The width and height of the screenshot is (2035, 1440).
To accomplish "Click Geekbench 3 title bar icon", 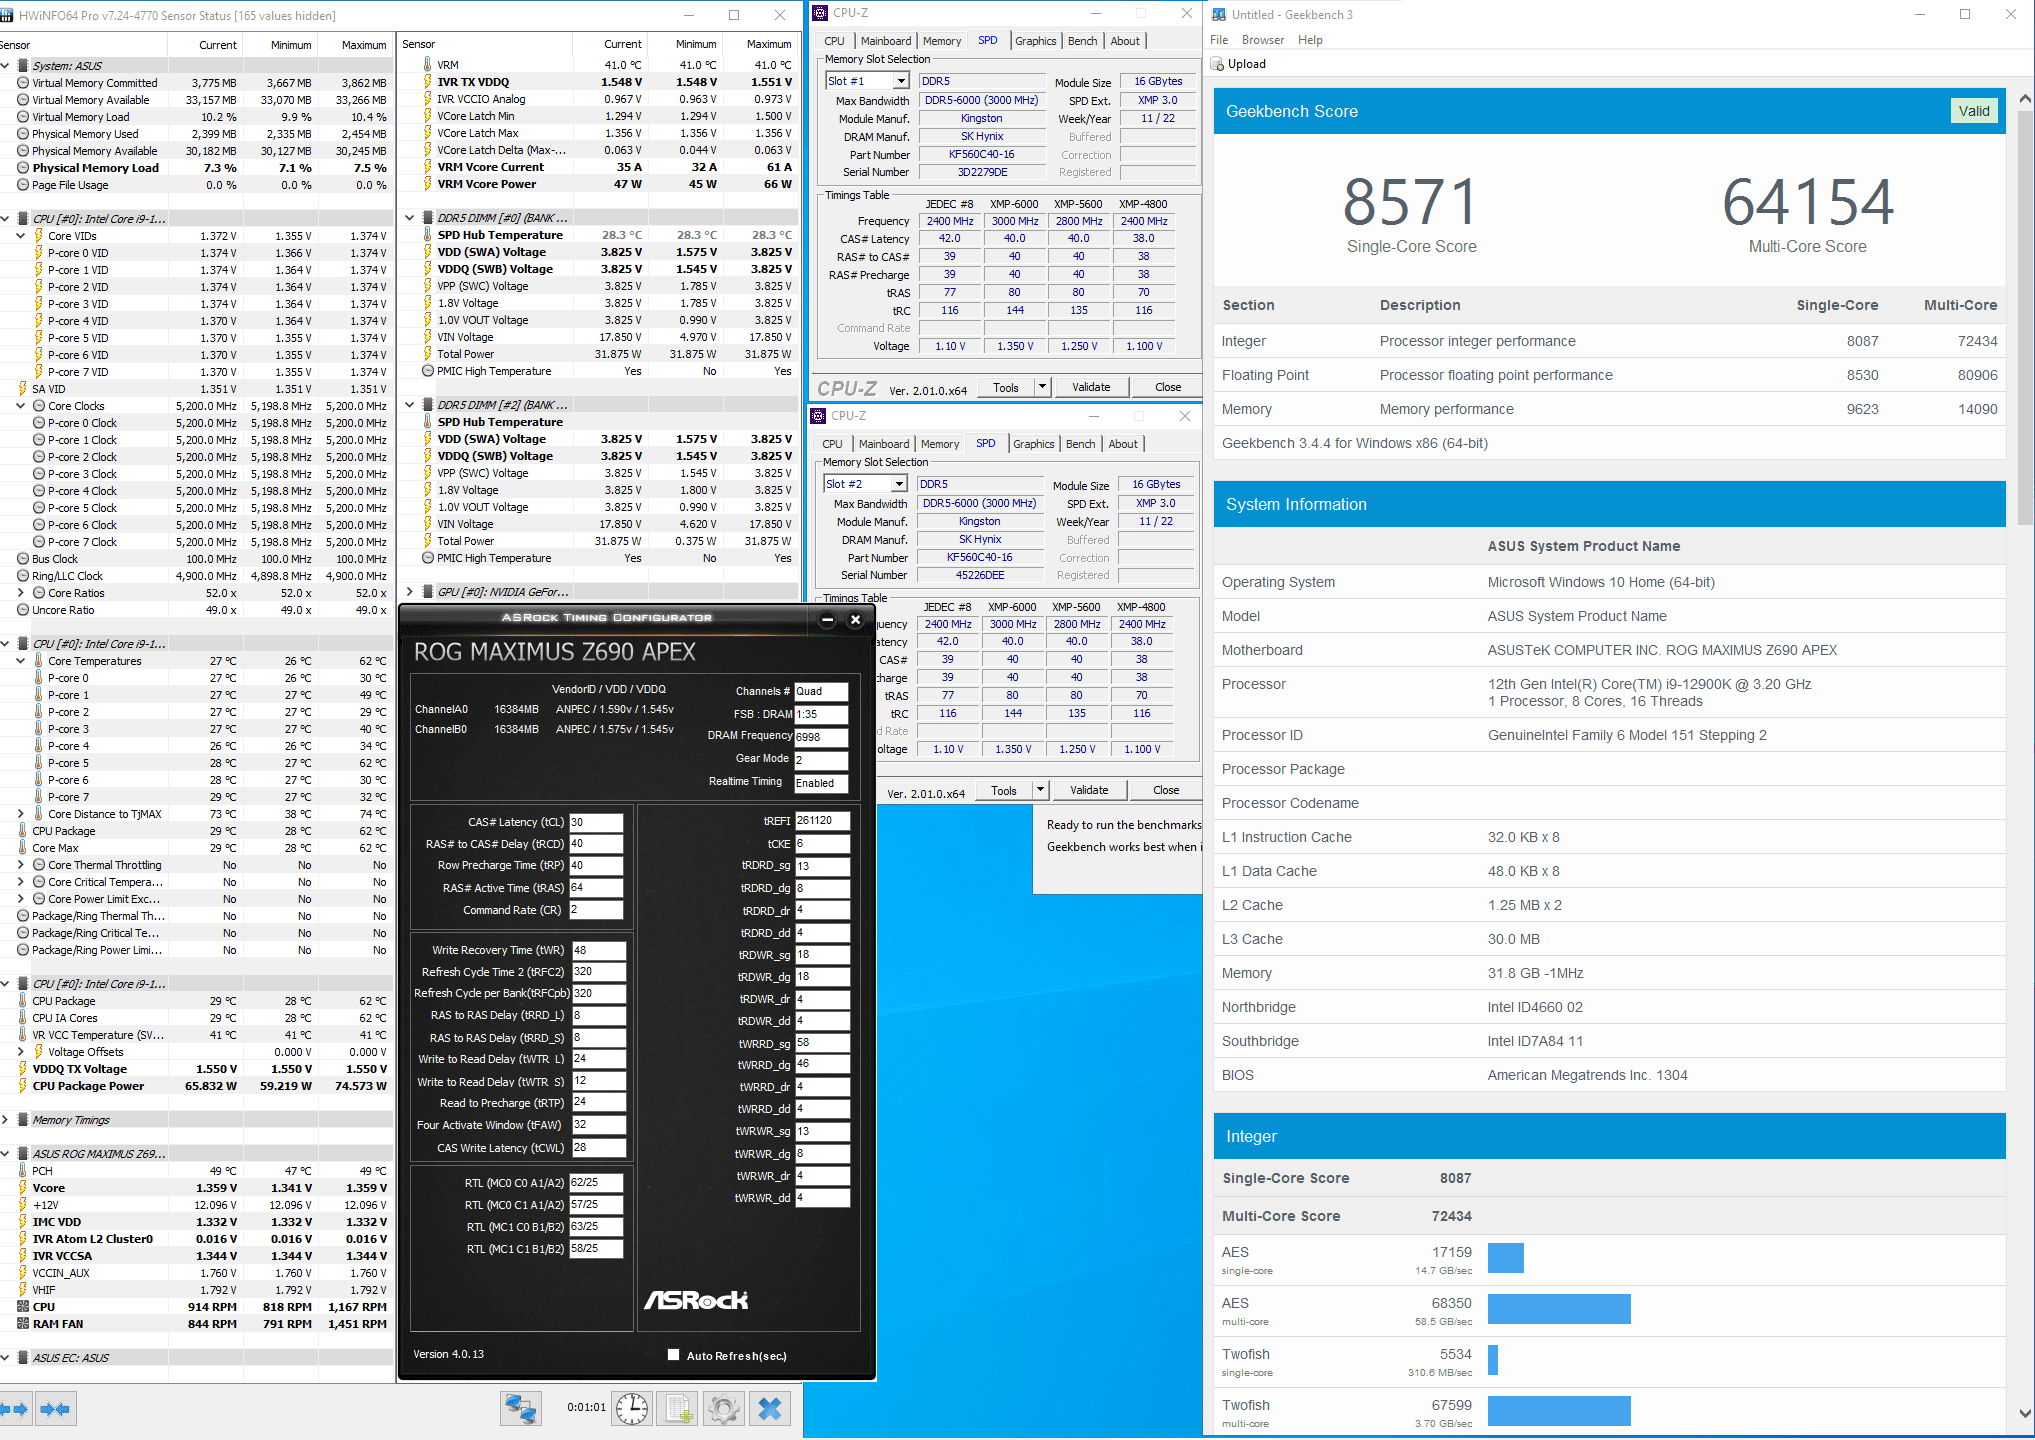I will (x=1219, y=15).
